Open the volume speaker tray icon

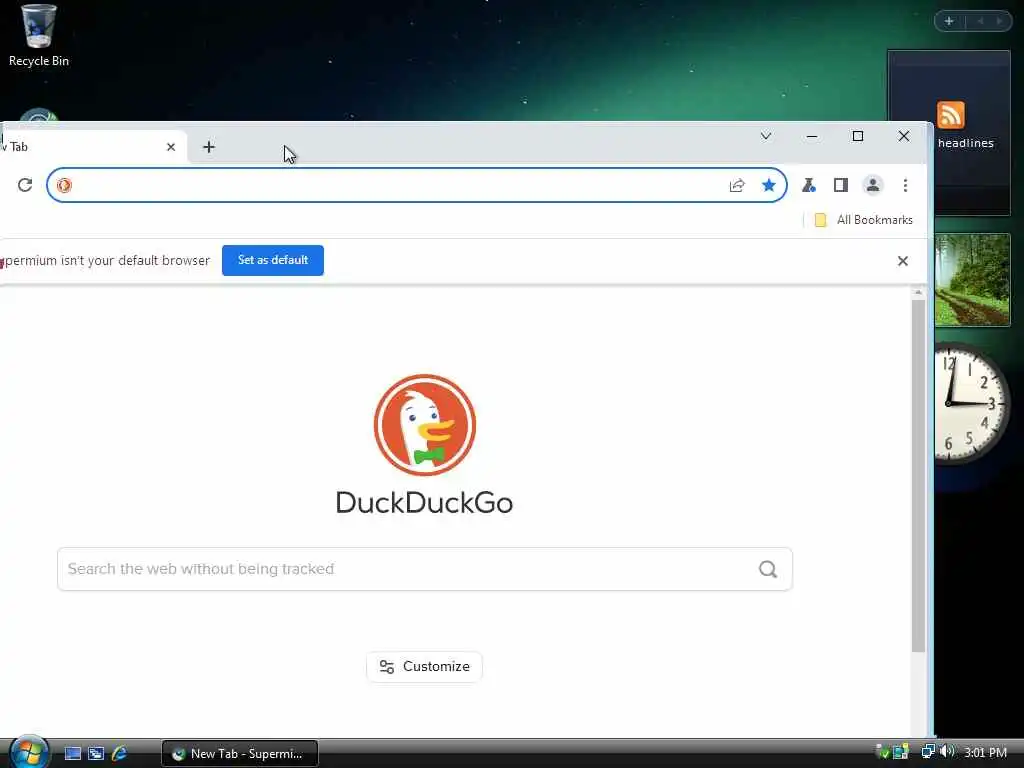(947, 752)
